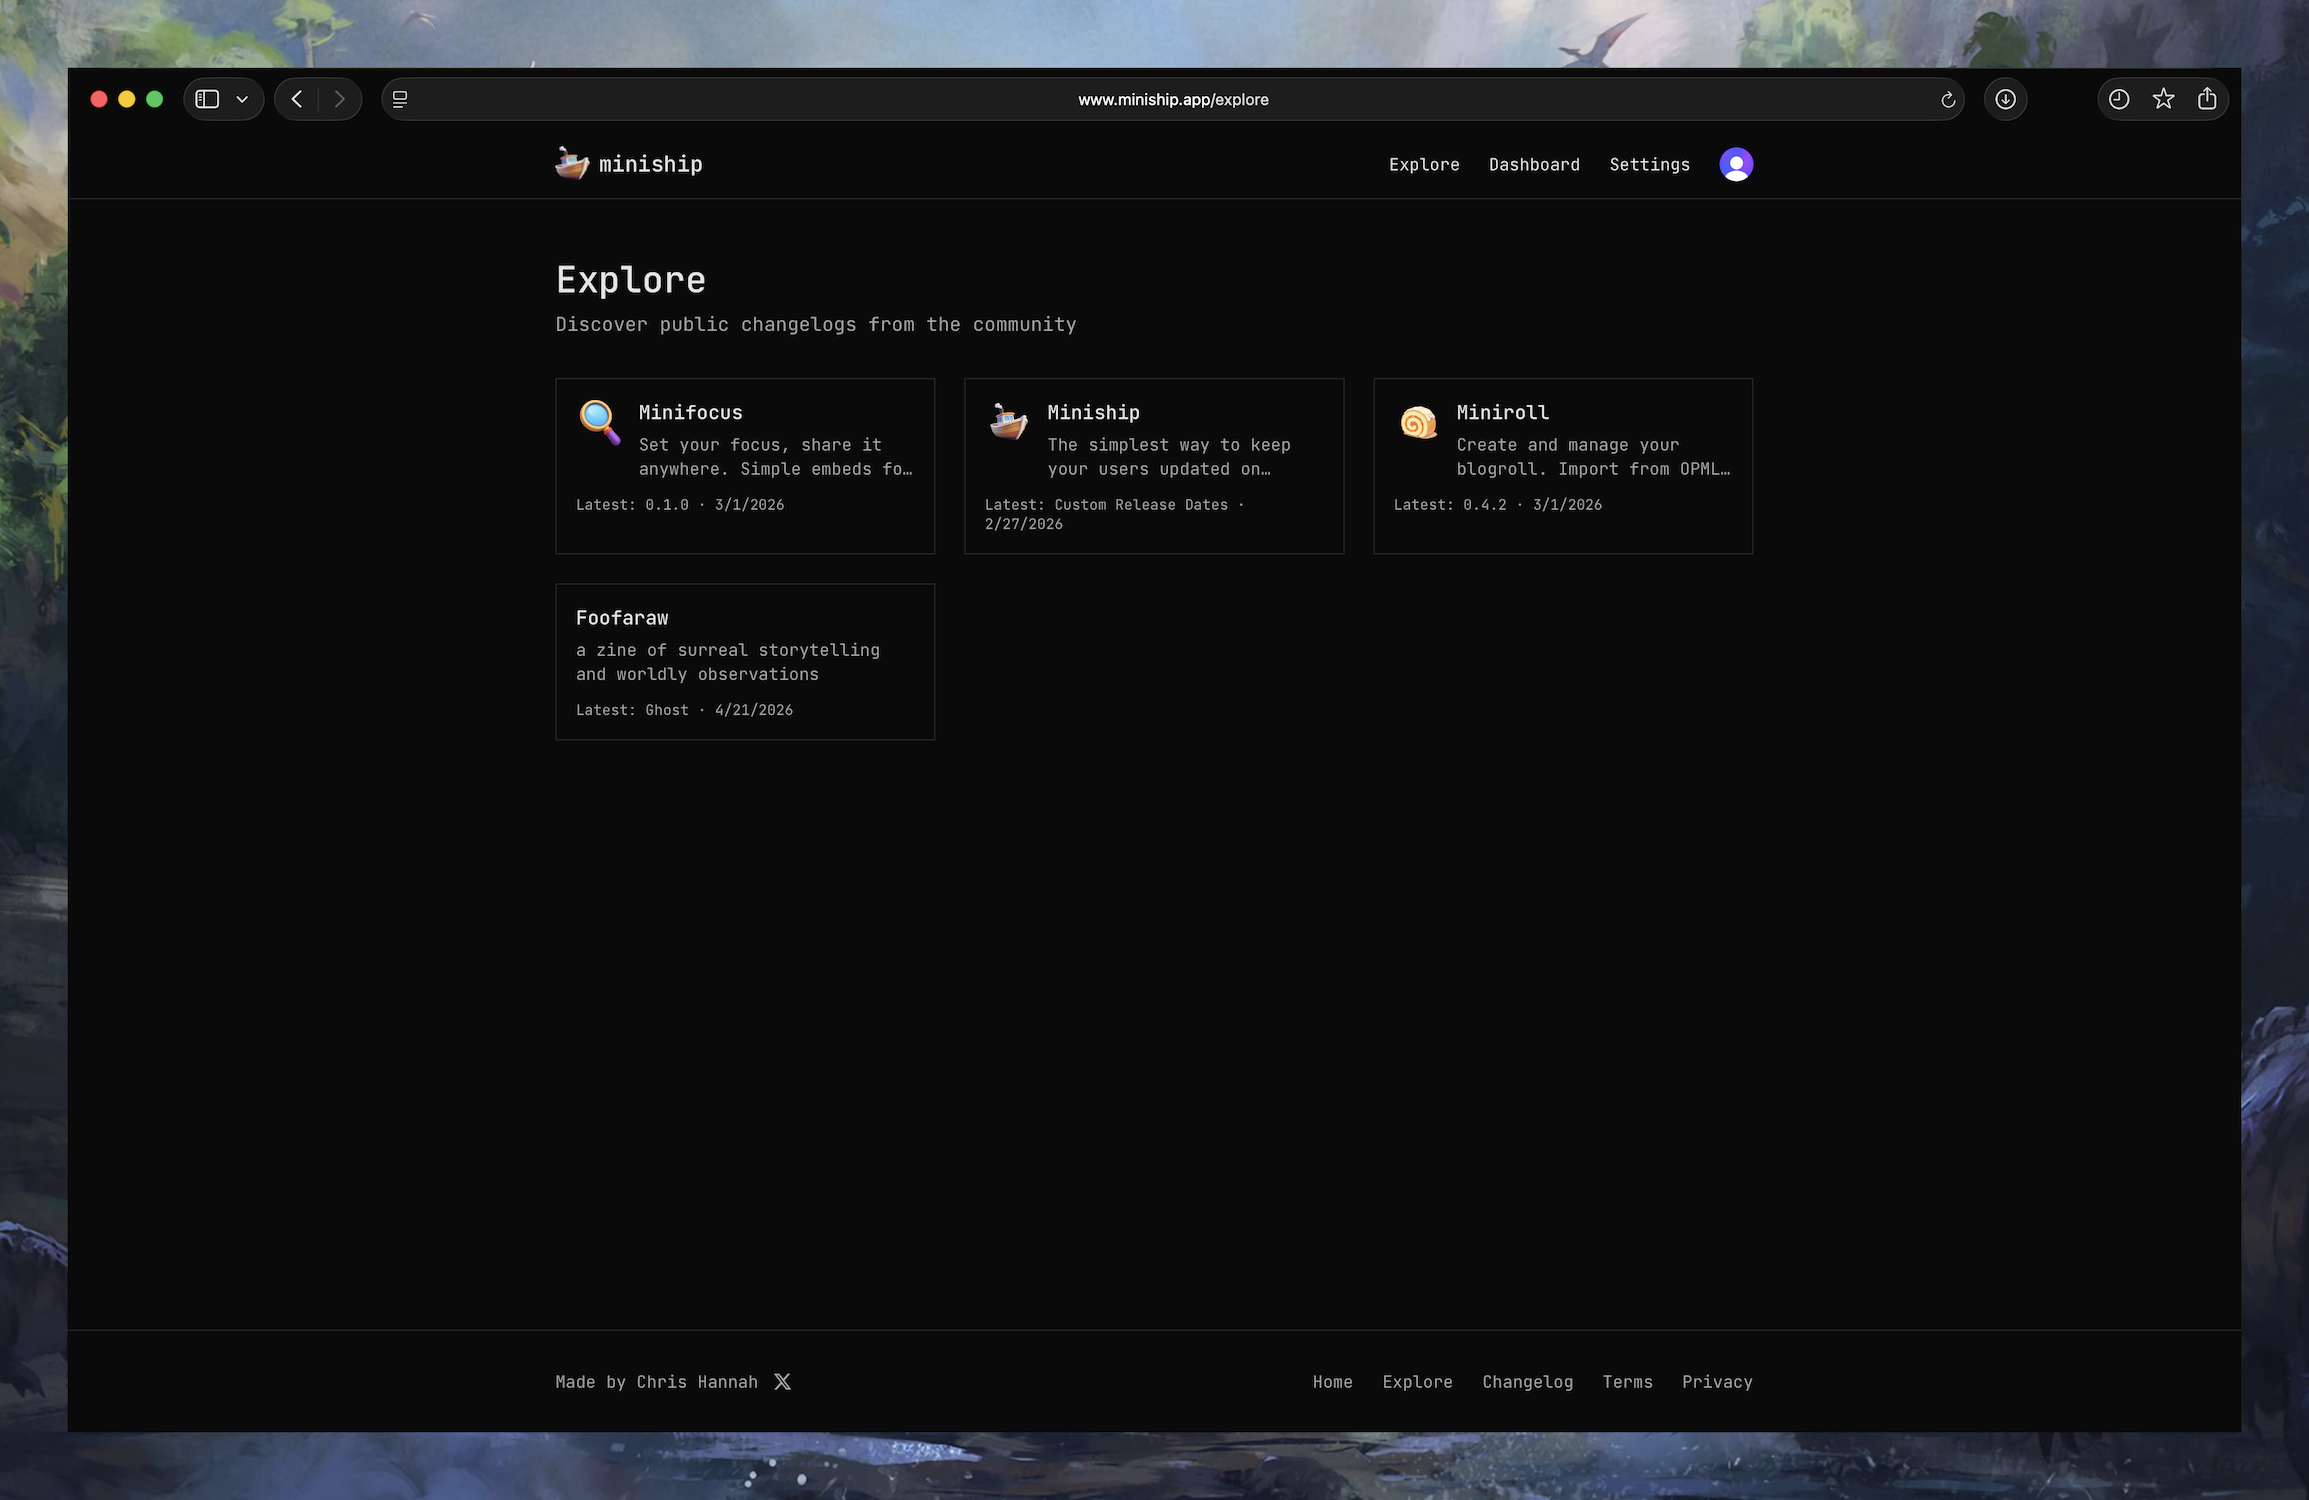Open the Miniroll changelog card
Screen dimensions: 2309x1500
pyautogui.click(x=1562, y=465)
